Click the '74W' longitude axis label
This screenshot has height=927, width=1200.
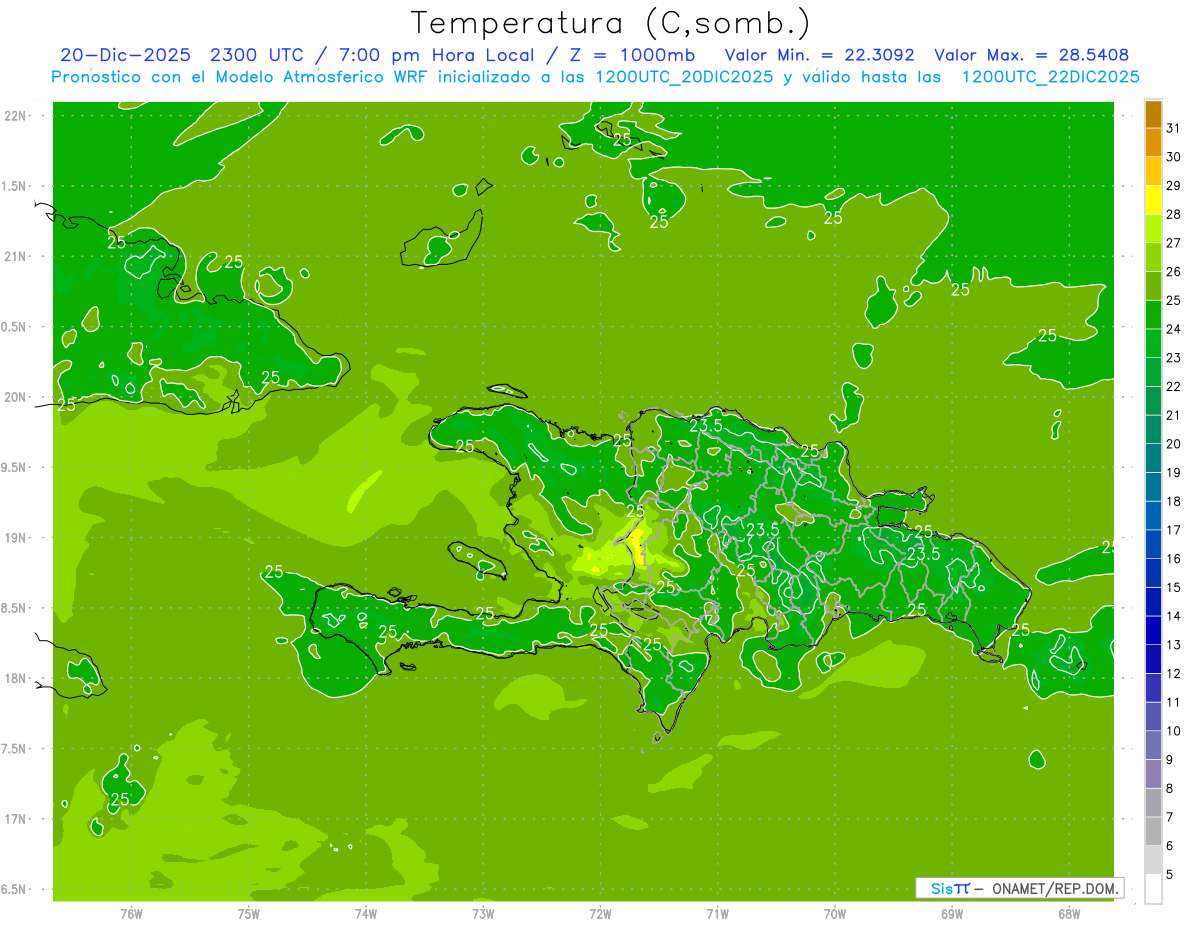[366, 913]
